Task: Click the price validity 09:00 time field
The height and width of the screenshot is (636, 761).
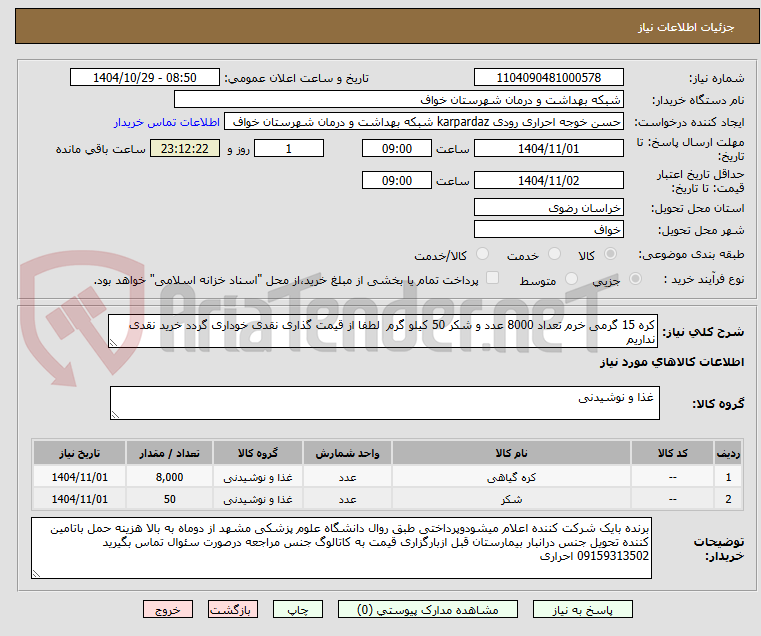Action: pyautogui.click(x=397, y=180)
